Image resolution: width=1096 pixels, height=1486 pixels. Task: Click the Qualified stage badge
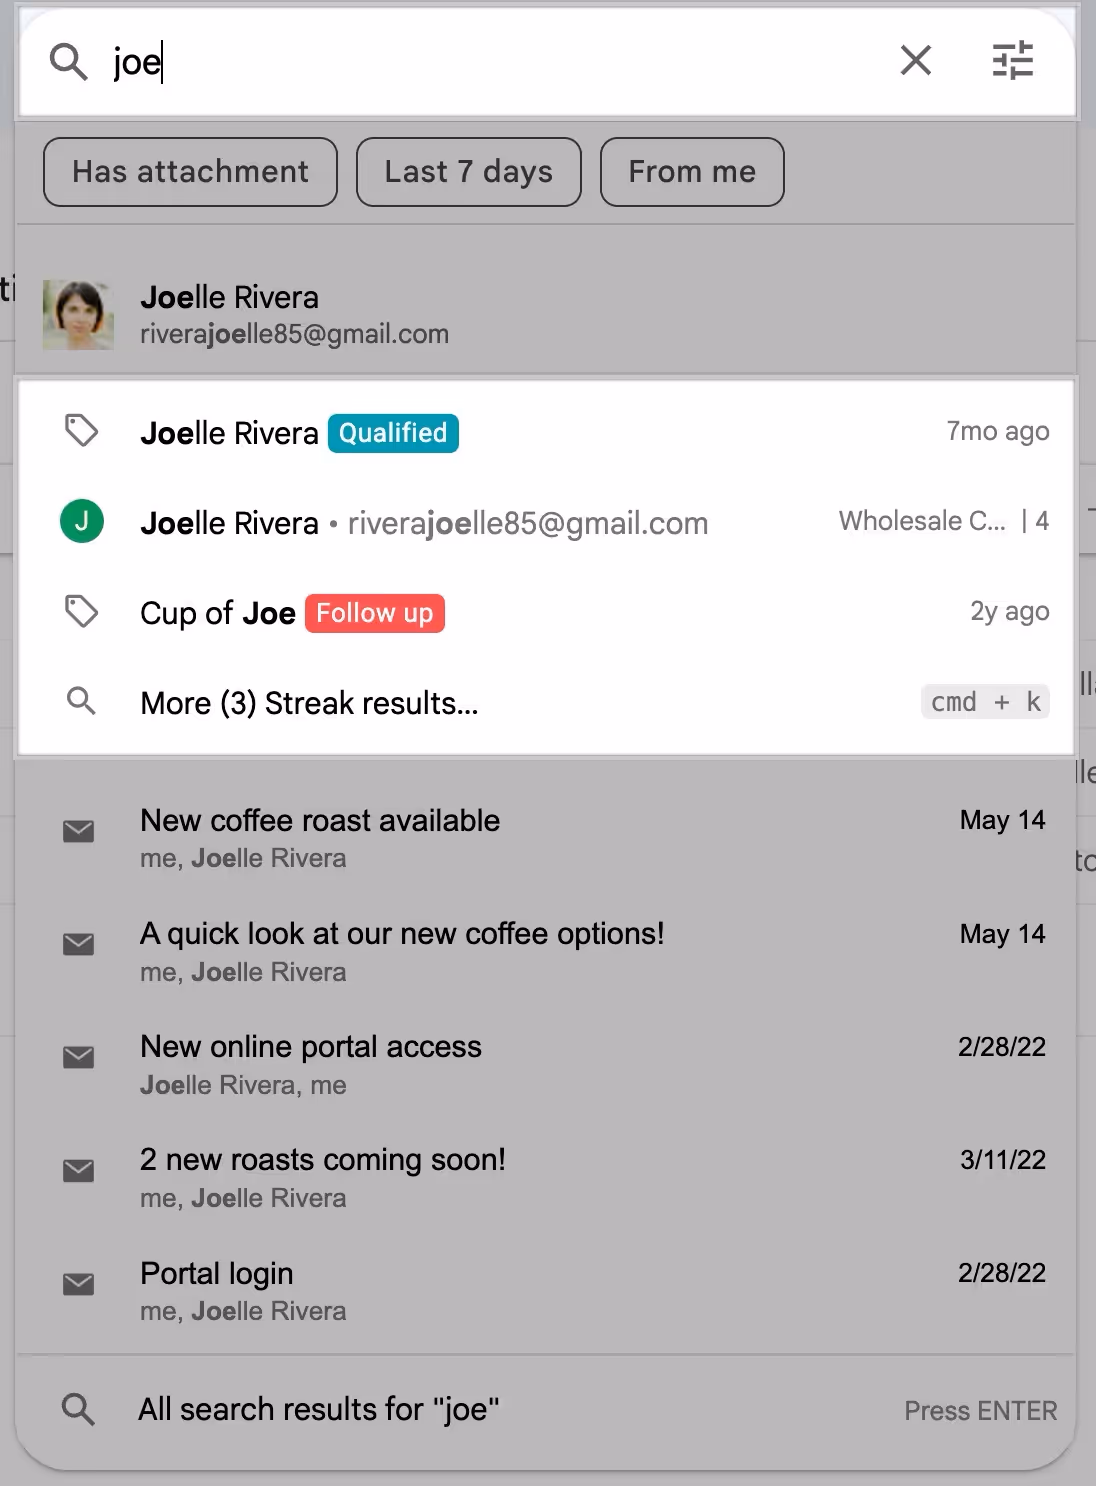392,433
